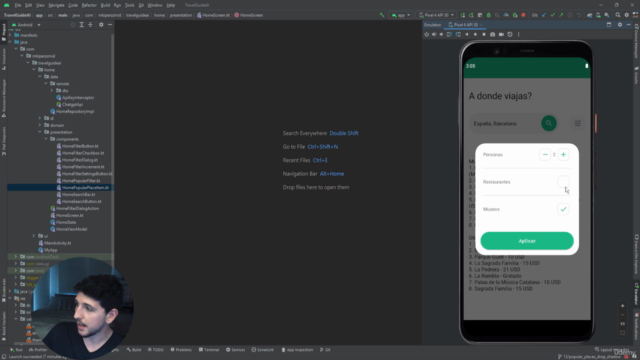The height and width of the screenshot is (360, 640).
Task: Click emulator zoom in plus button
Action: tap(622, 306)
